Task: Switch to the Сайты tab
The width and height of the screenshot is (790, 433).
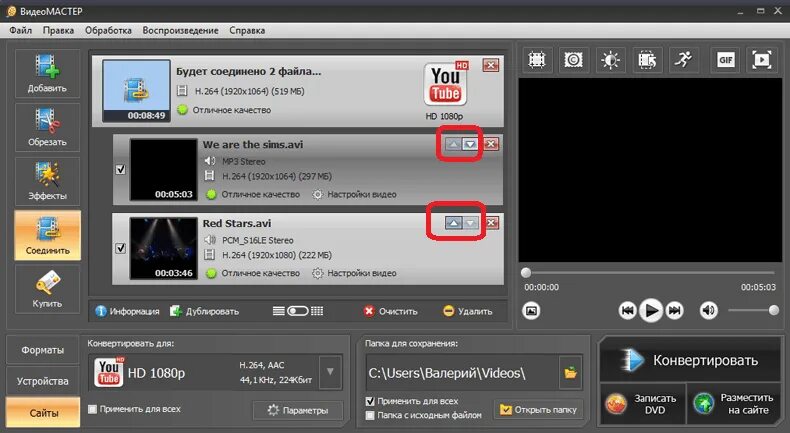Action: tap(43, 413)
